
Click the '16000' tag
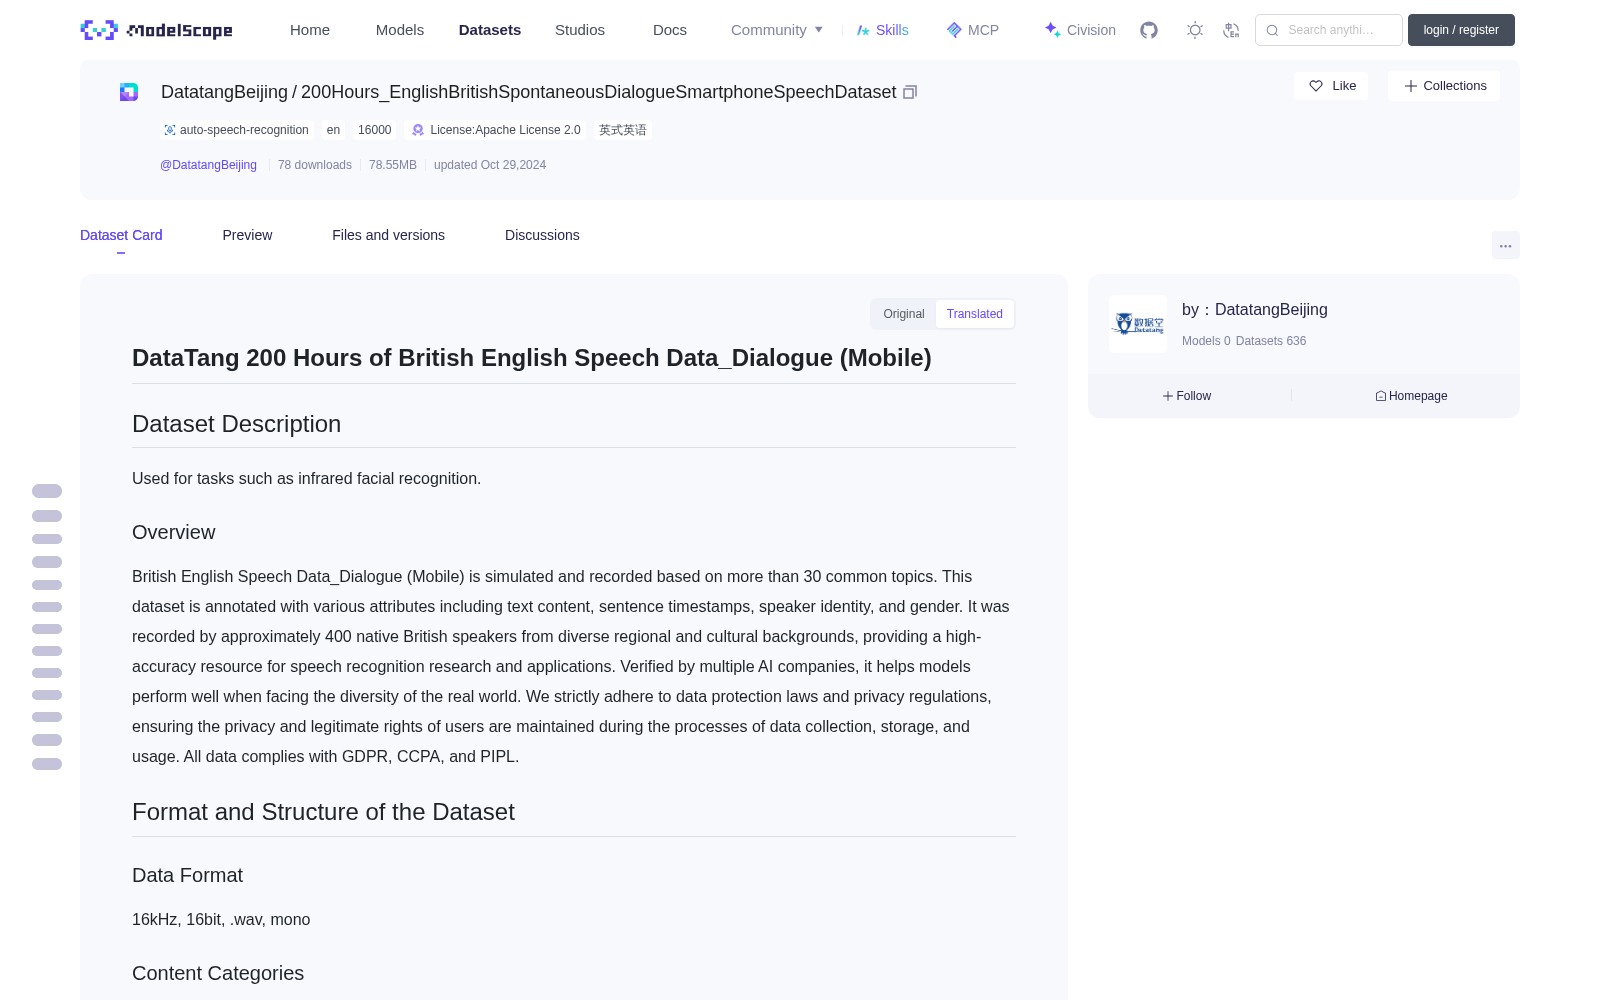click(x=375, y=130)
